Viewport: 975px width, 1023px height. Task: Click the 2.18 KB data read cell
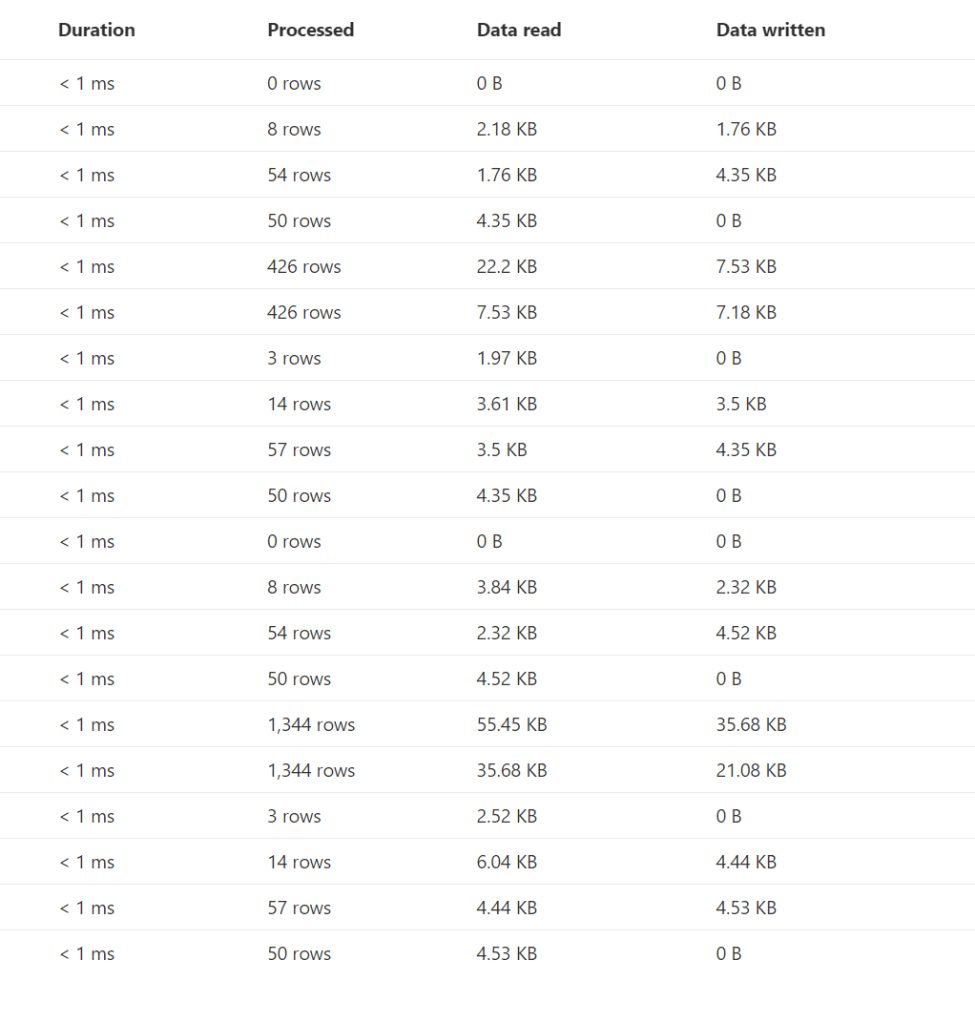pos(506,129)
